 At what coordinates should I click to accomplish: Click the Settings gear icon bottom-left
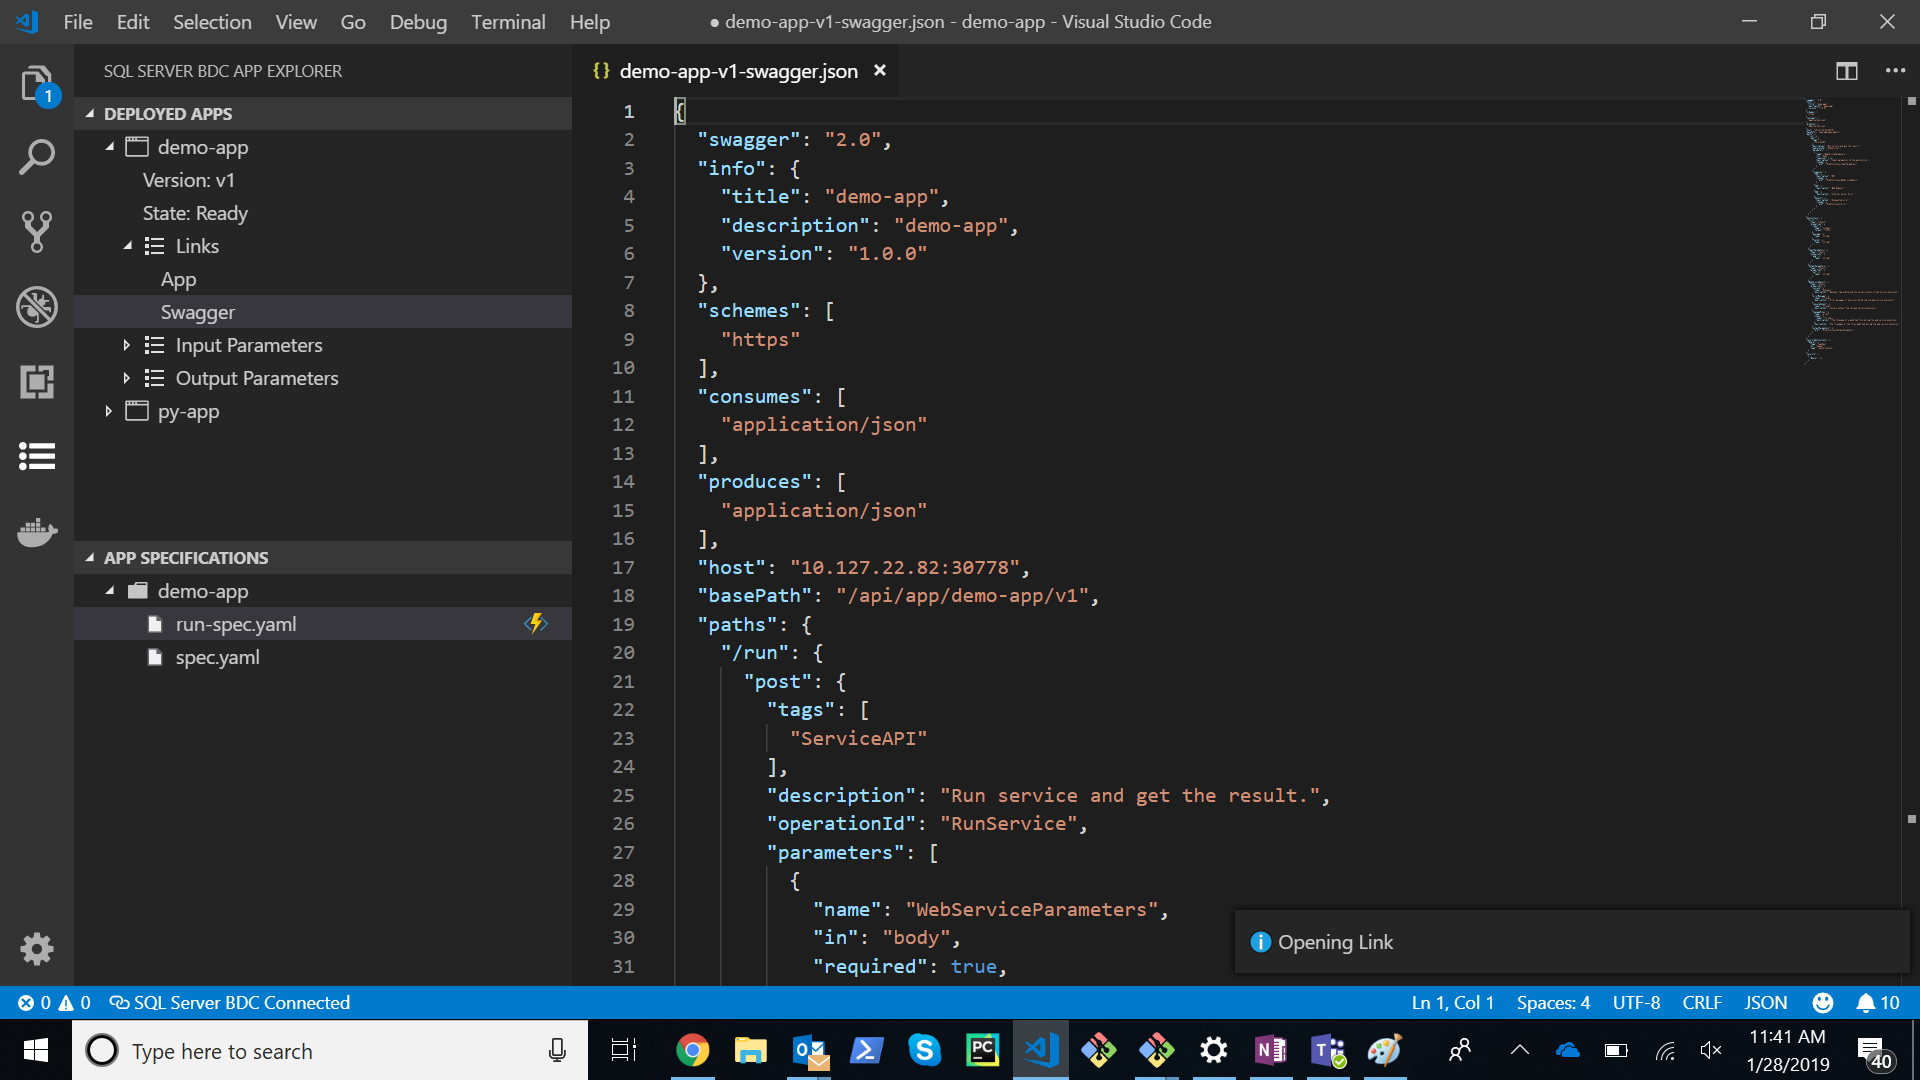(x=36, y=947)
